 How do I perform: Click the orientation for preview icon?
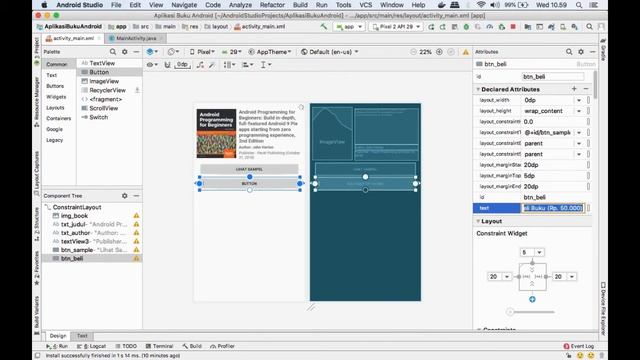(173, 52)
